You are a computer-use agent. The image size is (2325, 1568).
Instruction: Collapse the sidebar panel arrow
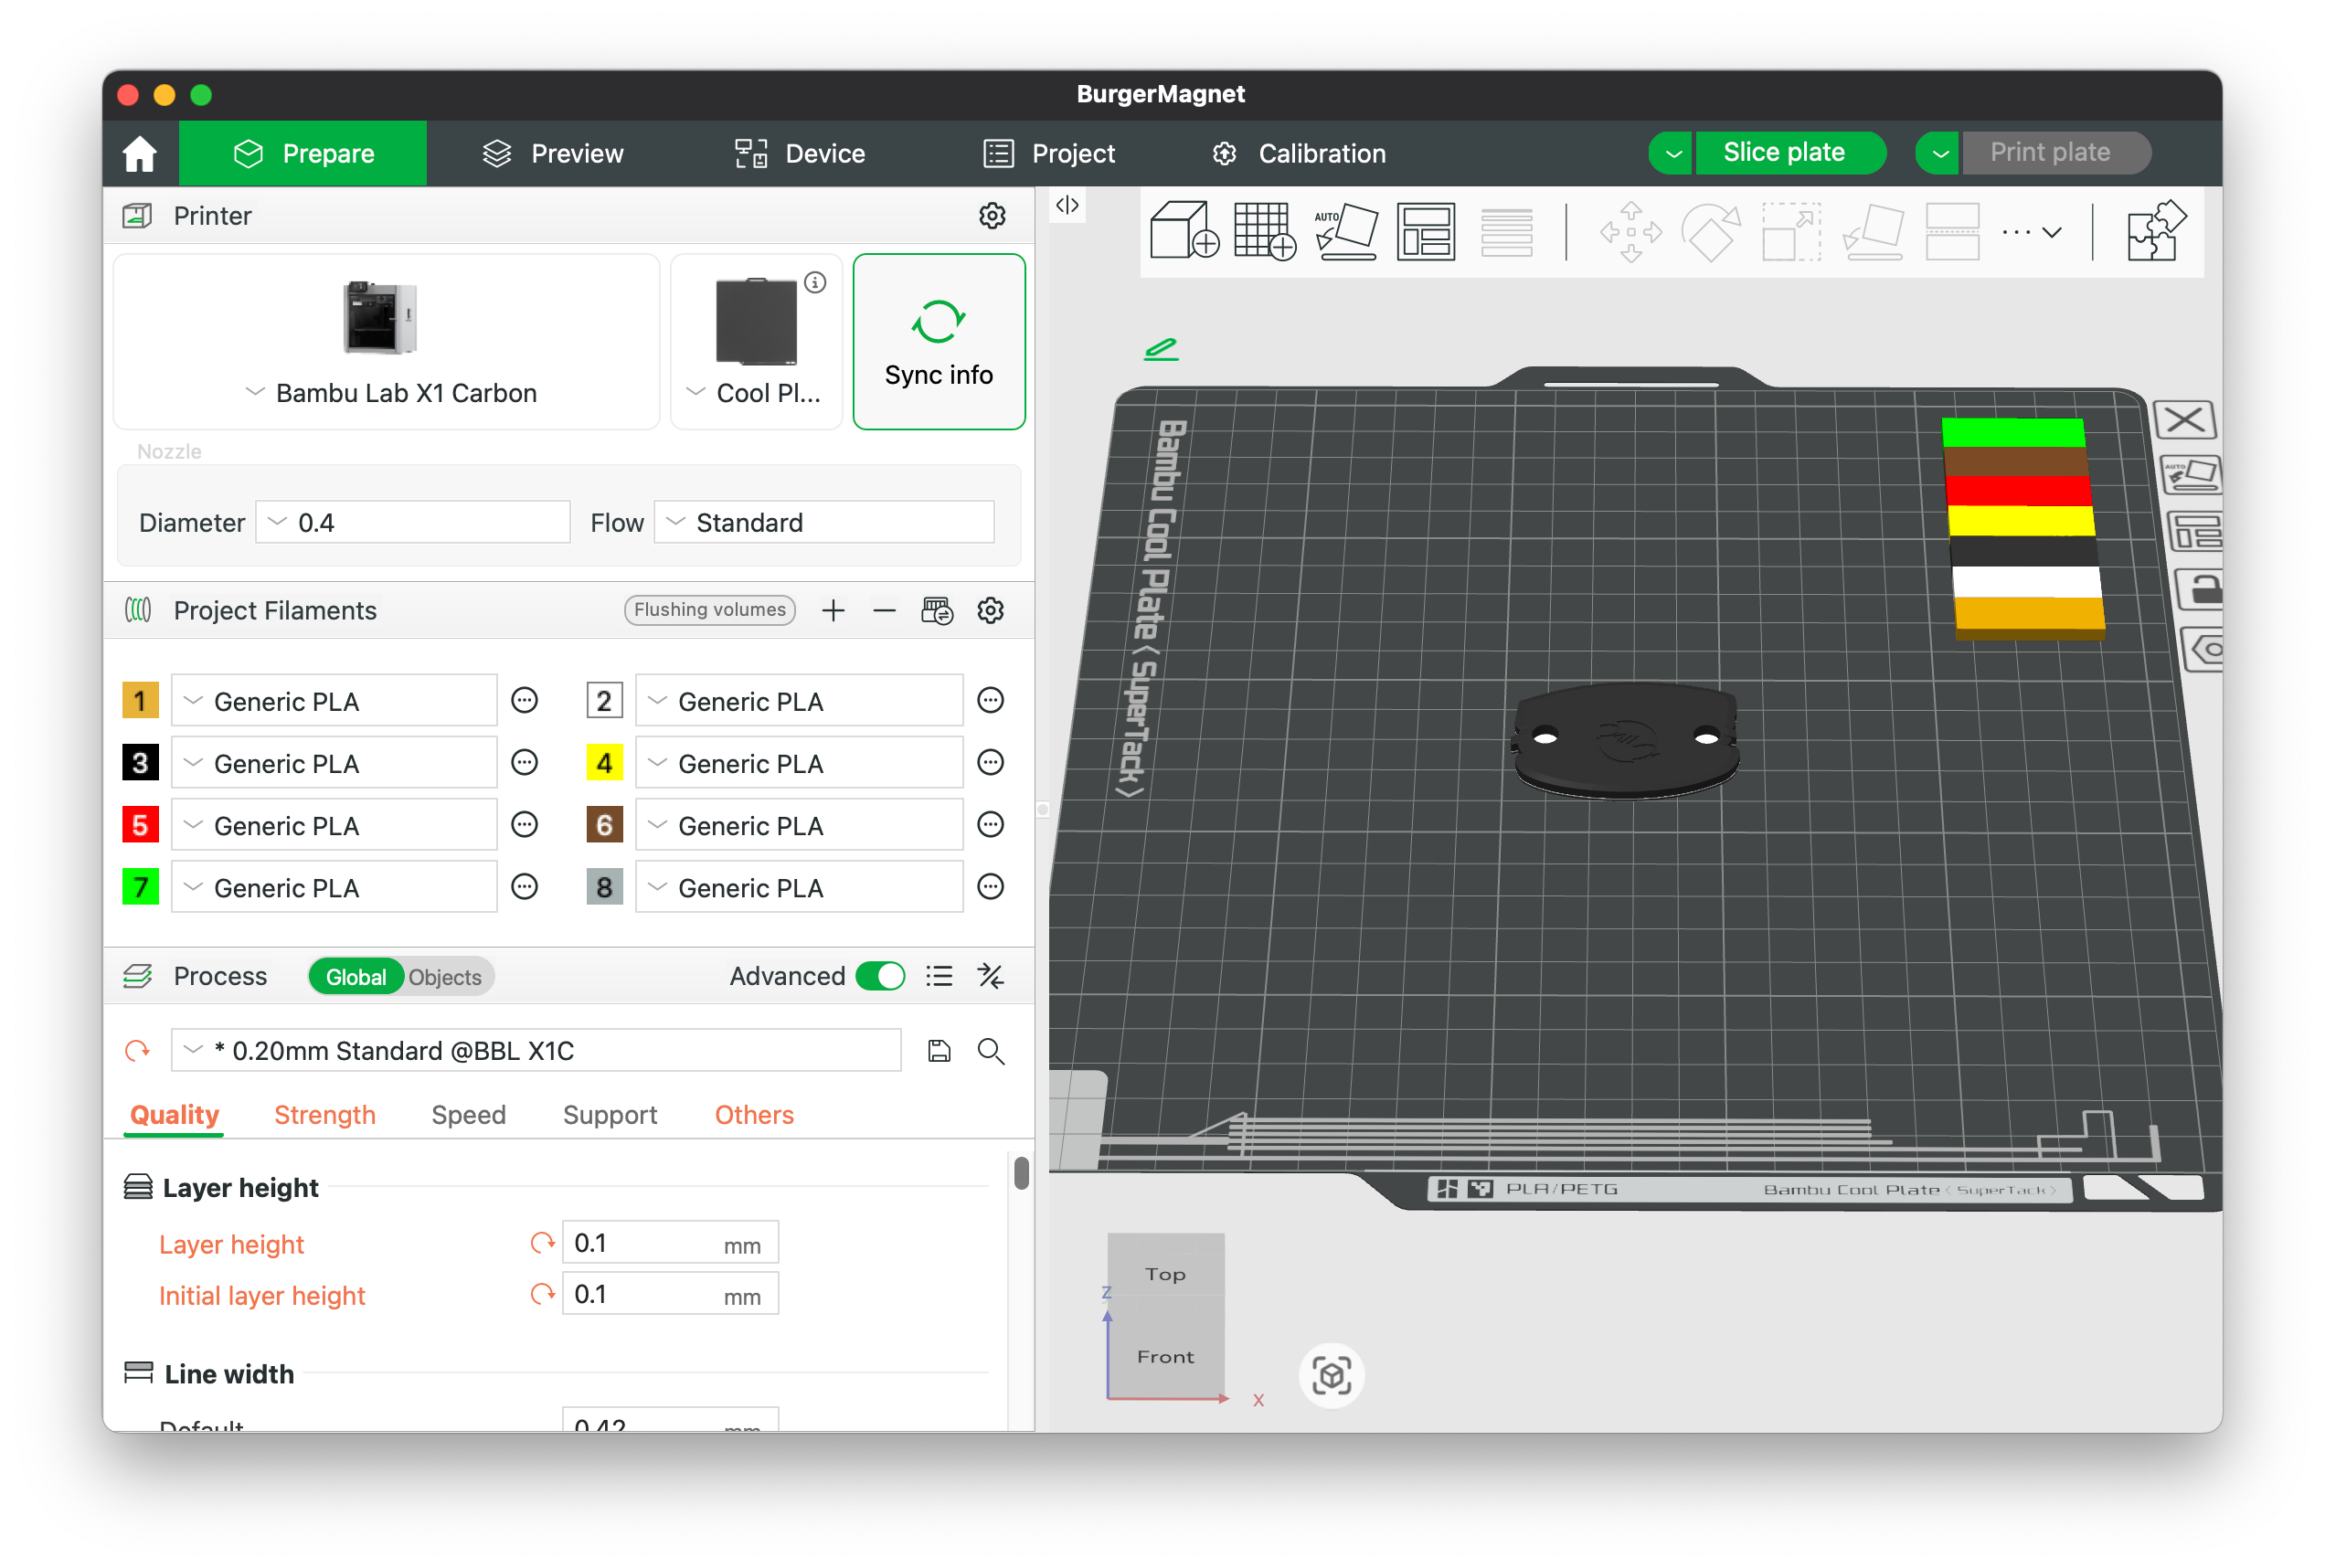coord(1066,205)
